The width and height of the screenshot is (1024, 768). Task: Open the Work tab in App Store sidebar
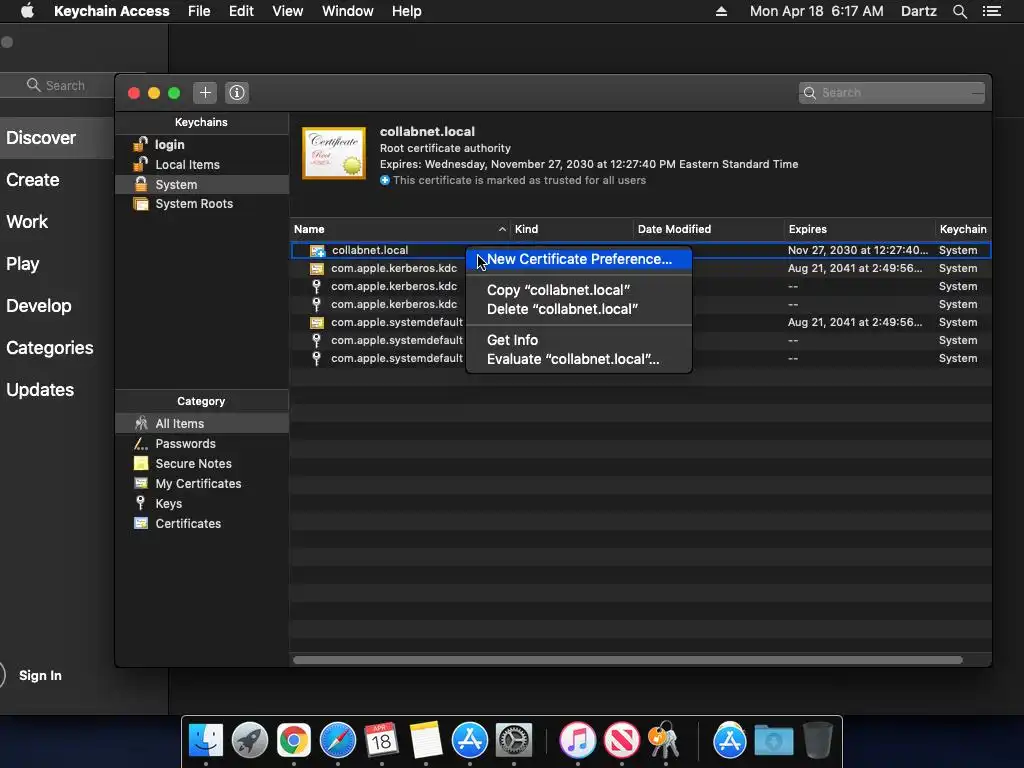point(27,221)
